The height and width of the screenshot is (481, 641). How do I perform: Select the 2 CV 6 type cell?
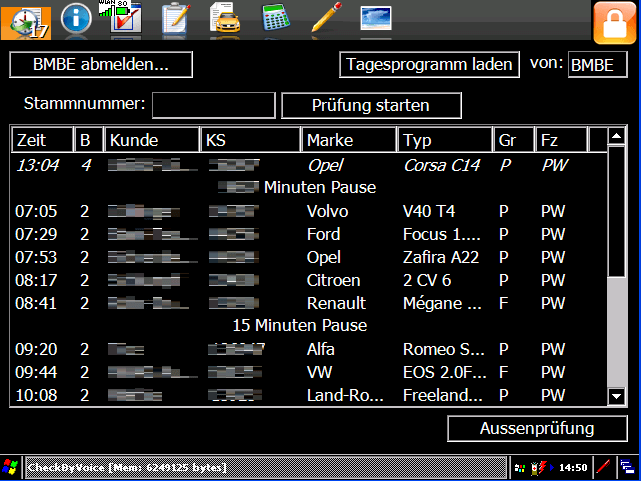pos(427,280)
